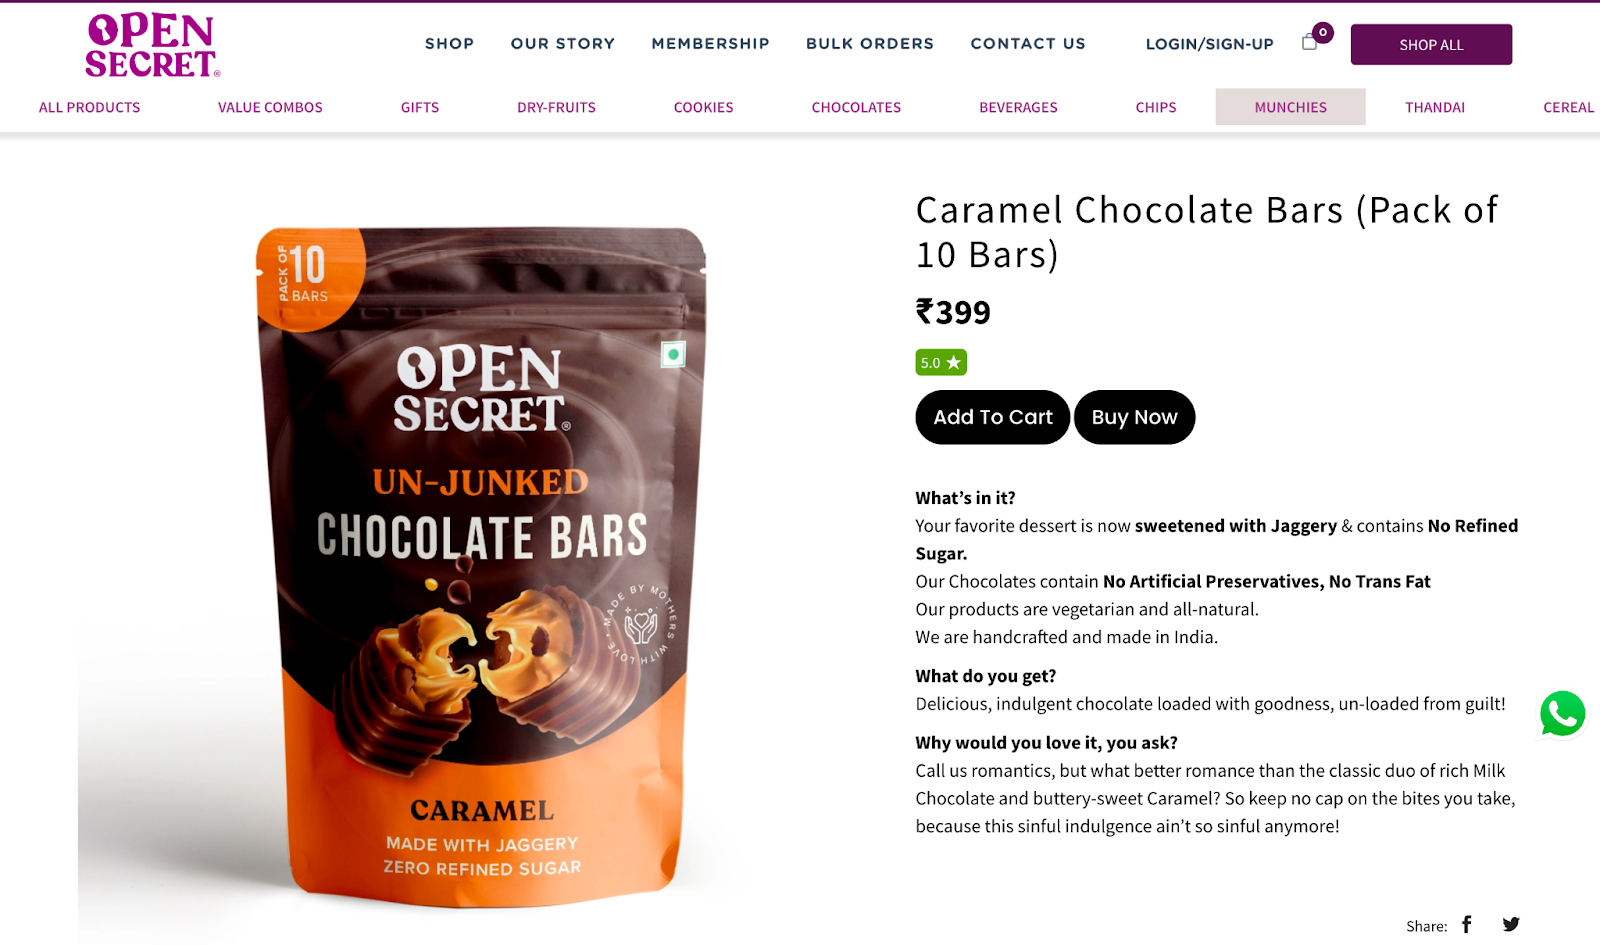Go to Our Story page

(x=563, y=43)
